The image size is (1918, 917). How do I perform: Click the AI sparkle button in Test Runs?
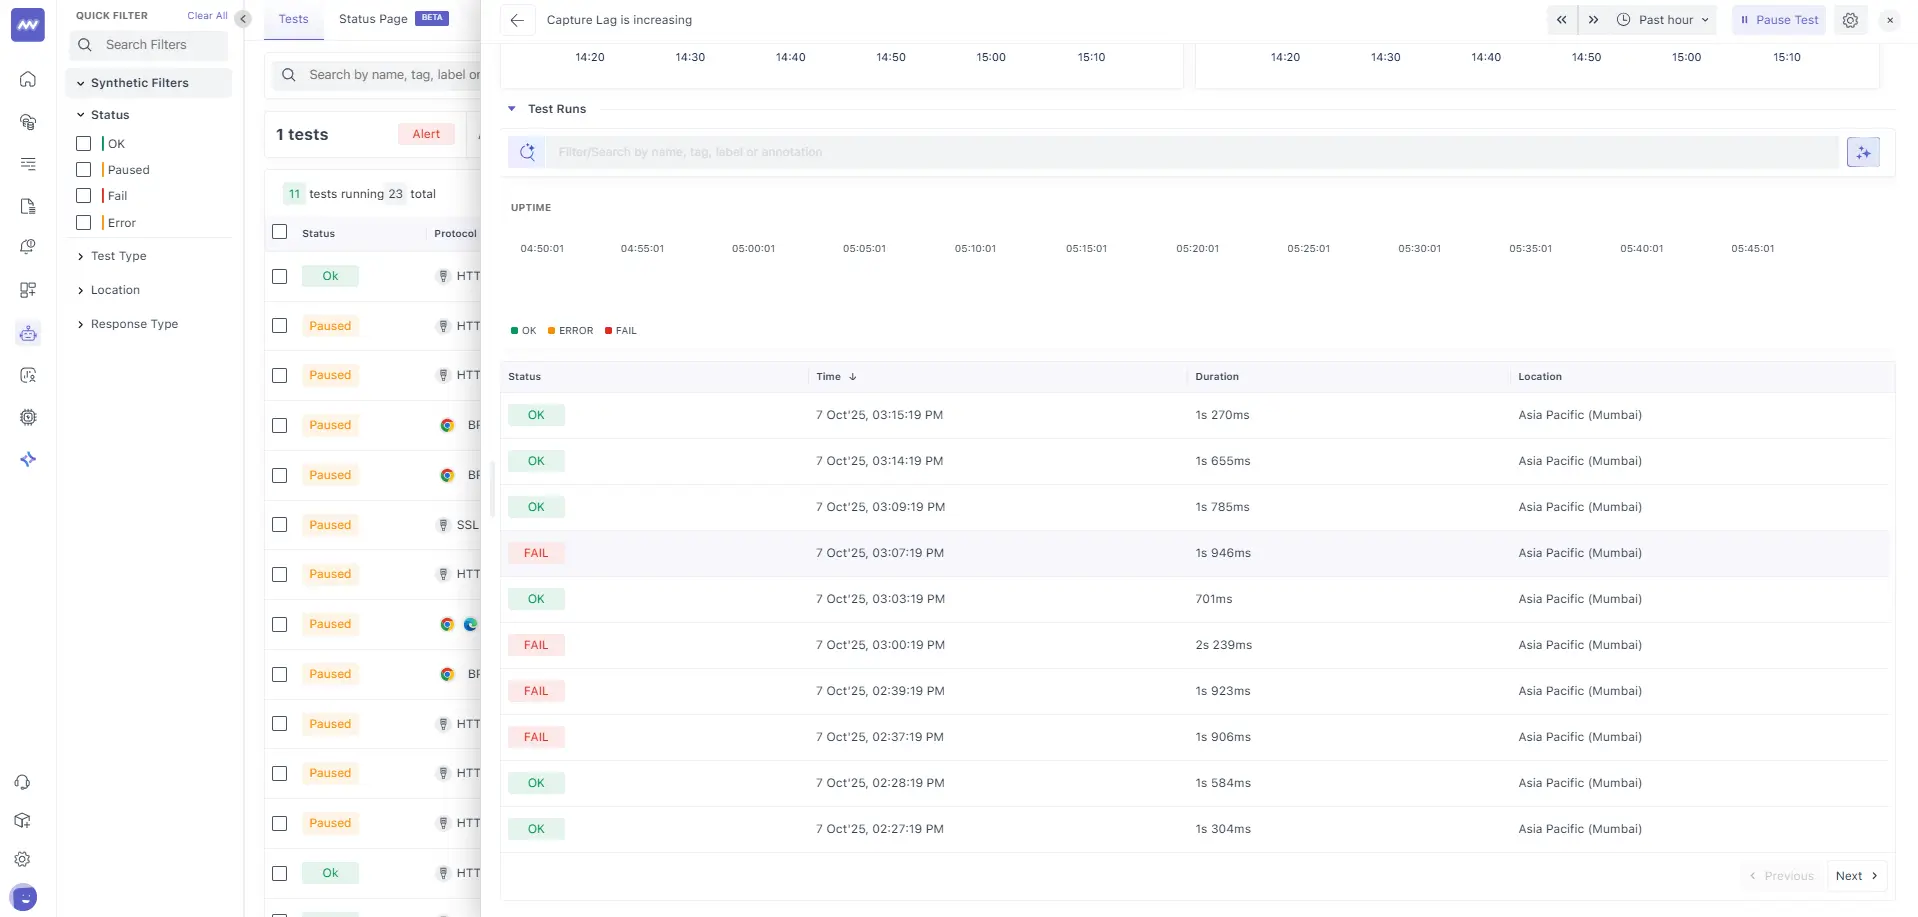tap(1863, 152)
